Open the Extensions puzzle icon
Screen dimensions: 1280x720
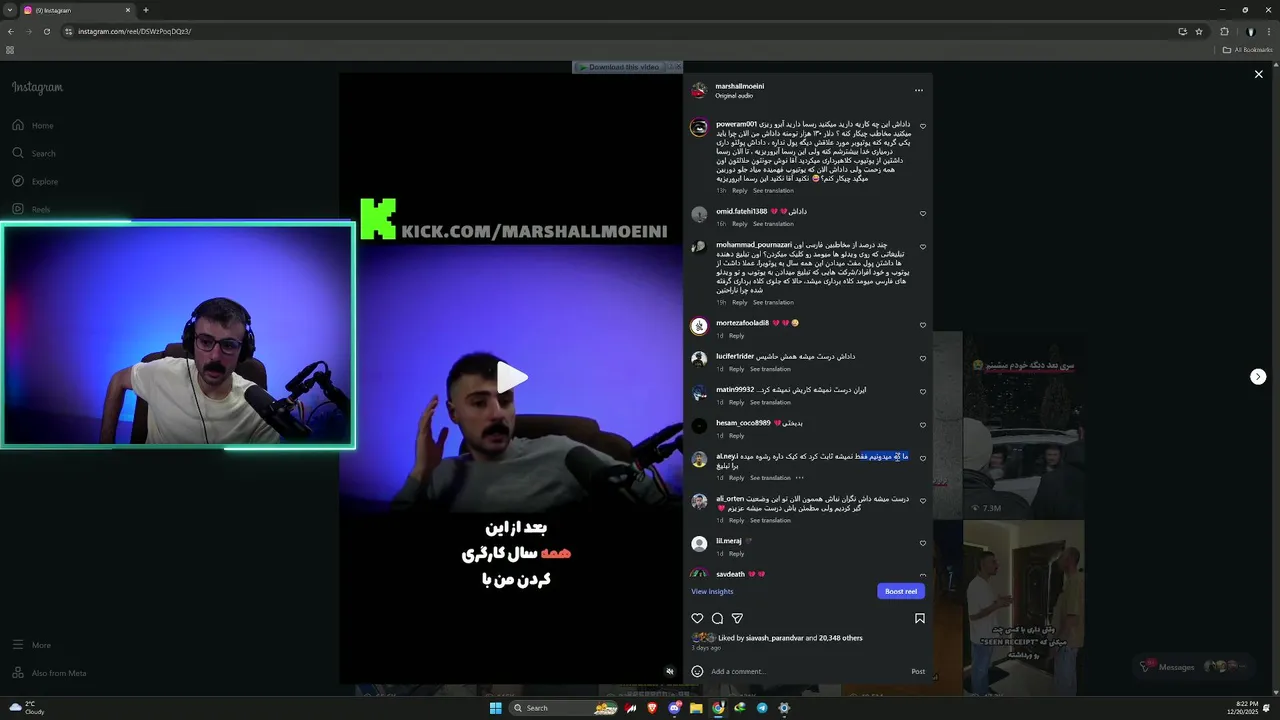(1224, 31)
